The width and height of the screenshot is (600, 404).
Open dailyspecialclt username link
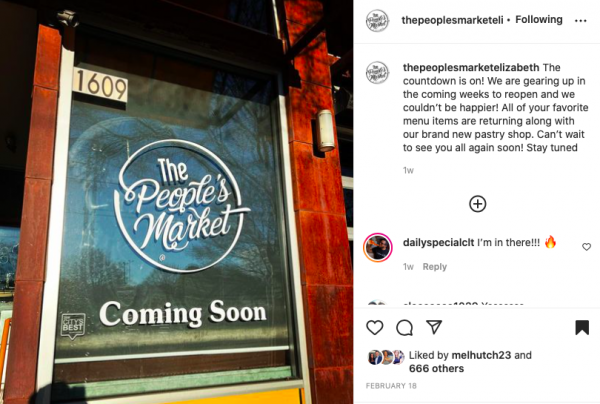(x=439, y=242)
